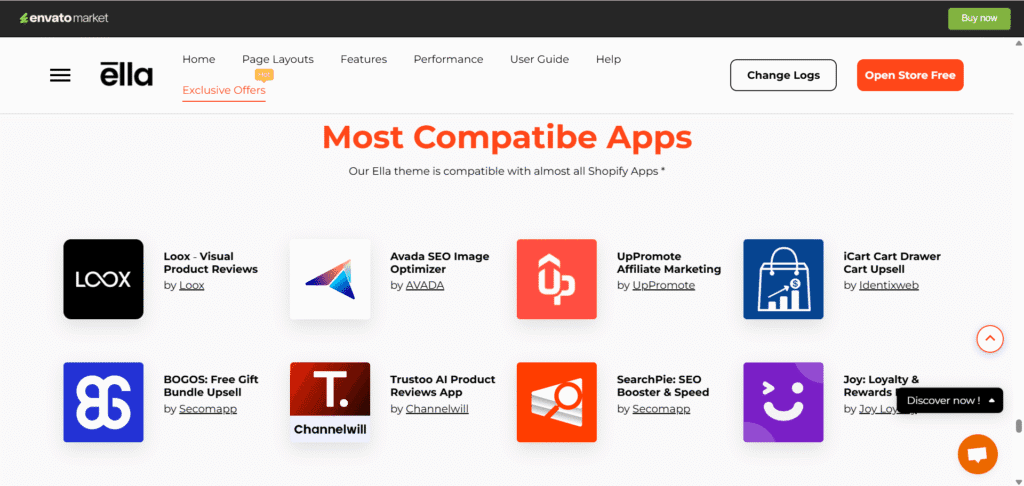Open the hamburger menu icon
Viewport: 1024px width, 486px height.
[60, 75]
